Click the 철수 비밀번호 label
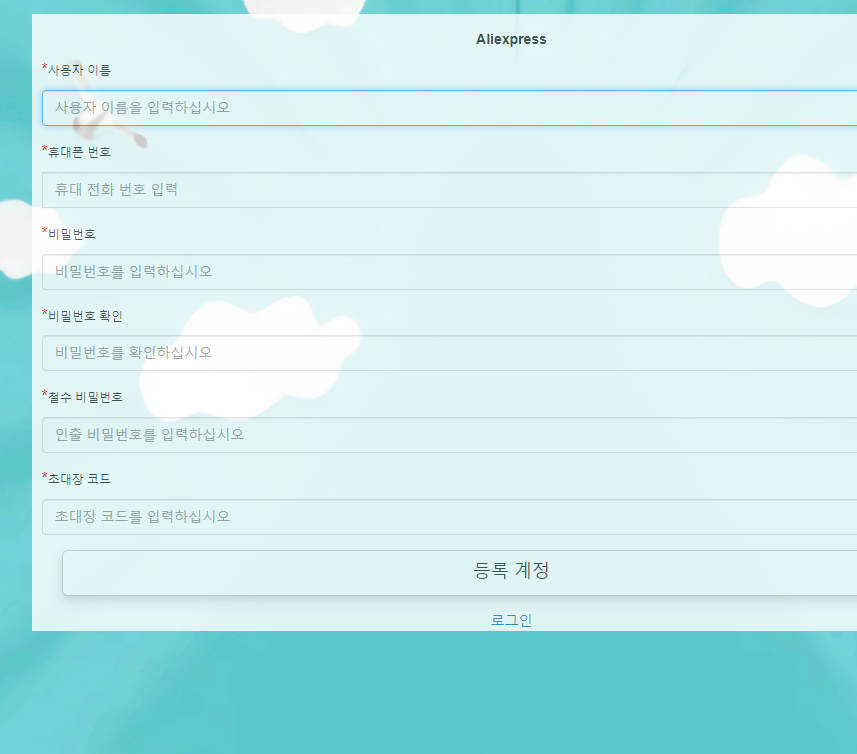This screenshot has width=857, height=754. click(85, 397)
